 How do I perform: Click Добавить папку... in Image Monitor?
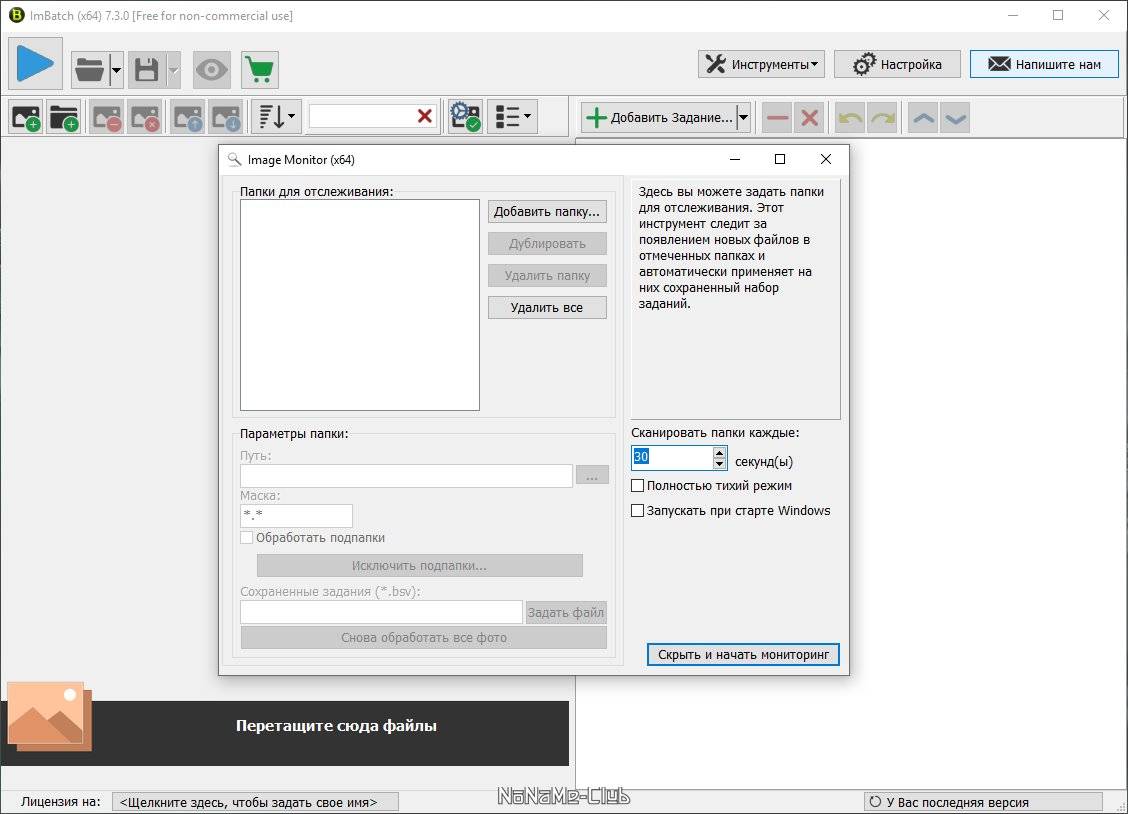(x=547, y=211)
